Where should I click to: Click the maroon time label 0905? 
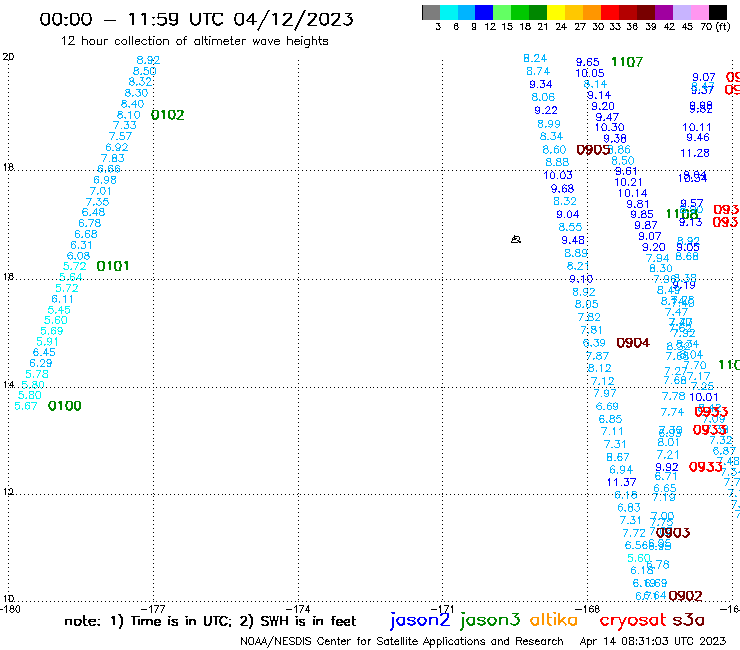[x=594, y=150]
